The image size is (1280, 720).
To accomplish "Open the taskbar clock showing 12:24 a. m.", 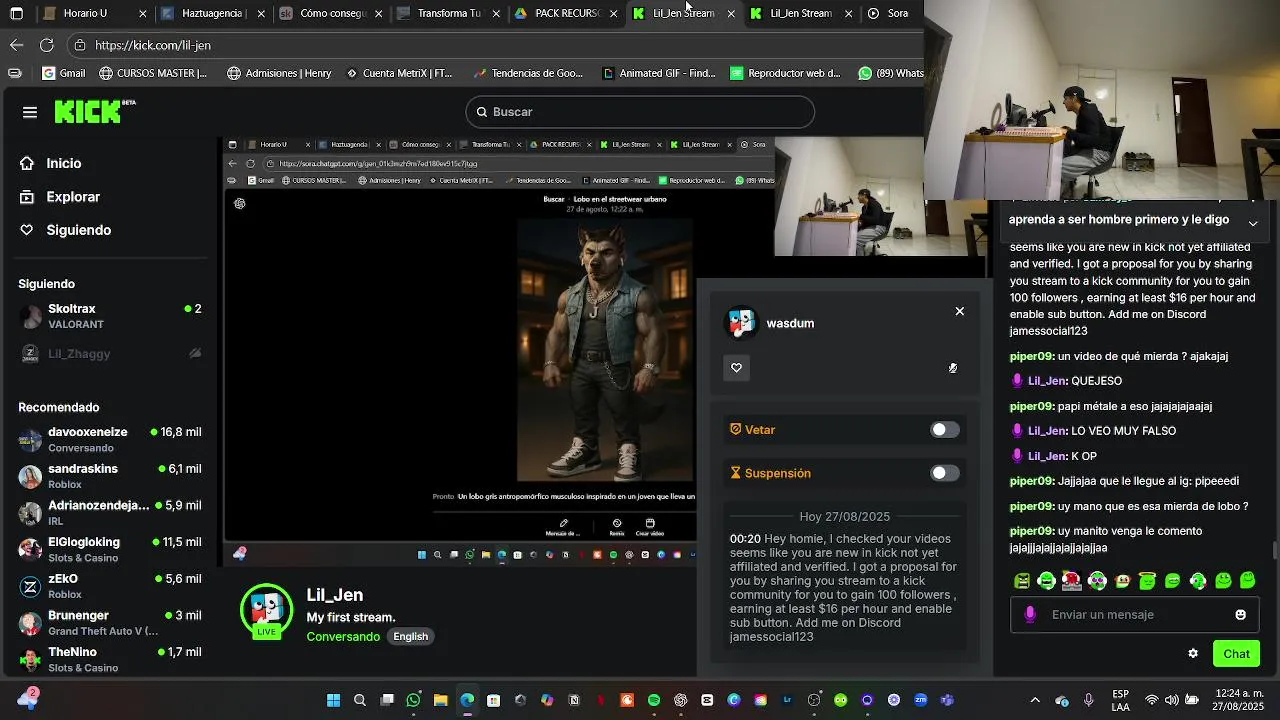I will (x=1238, y=700).
